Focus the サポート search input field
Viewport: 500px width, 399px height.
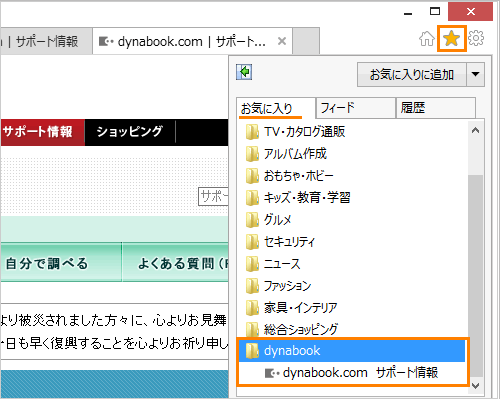(x=214, y=197)
